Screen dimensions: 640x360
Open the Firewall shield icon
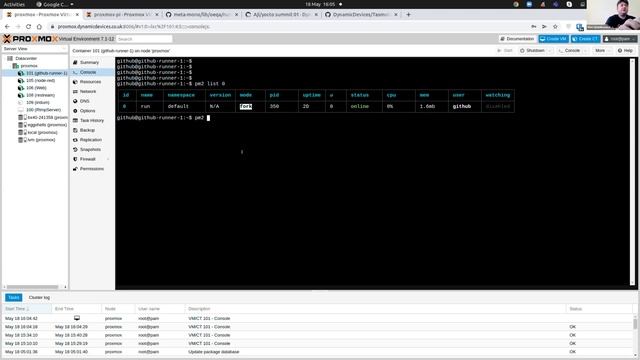75,159
